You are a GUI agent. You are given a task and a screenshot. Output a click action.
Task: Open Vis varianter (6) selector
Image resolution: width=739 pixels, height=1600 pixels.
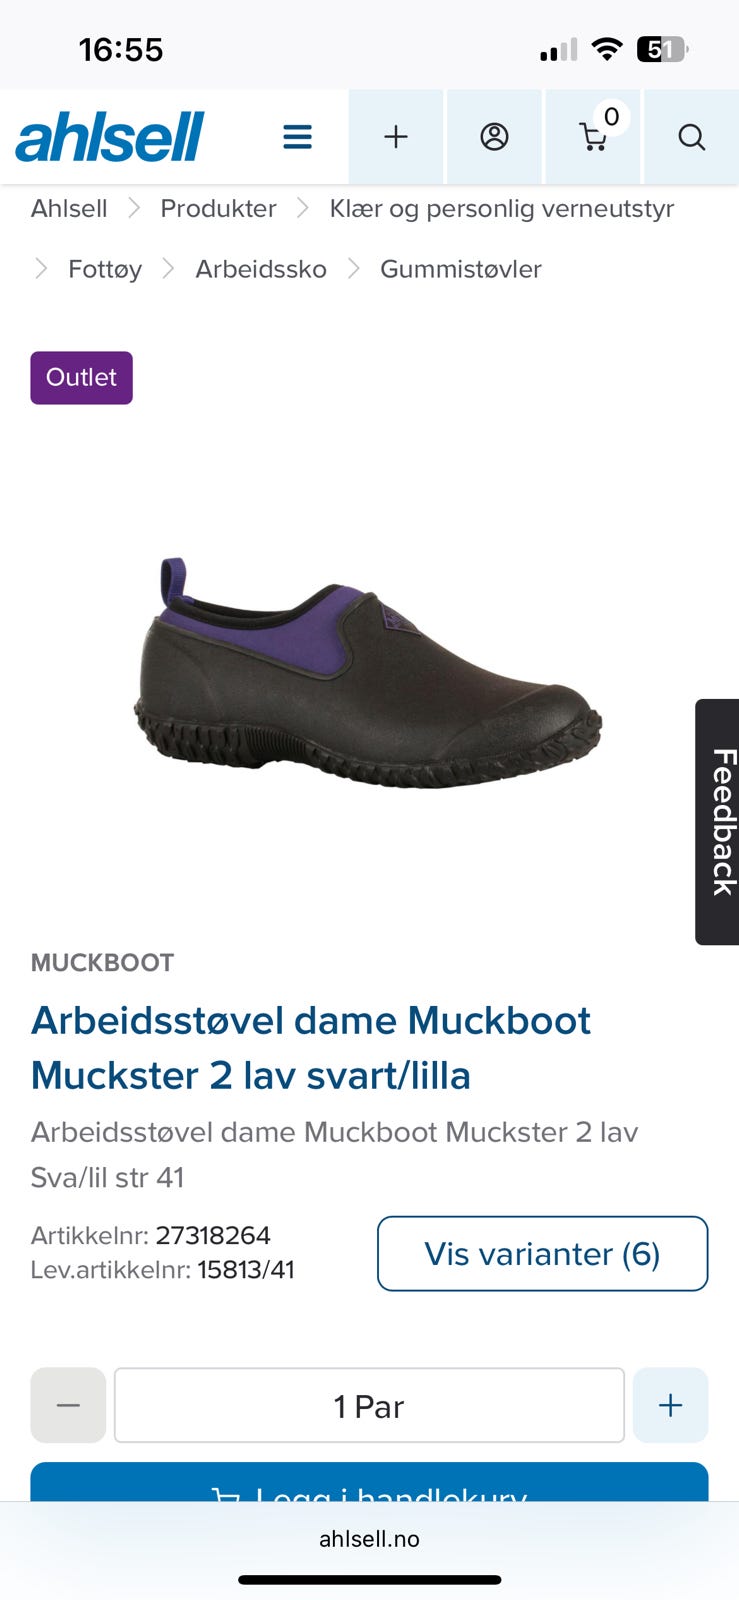tap(543, 1254)
